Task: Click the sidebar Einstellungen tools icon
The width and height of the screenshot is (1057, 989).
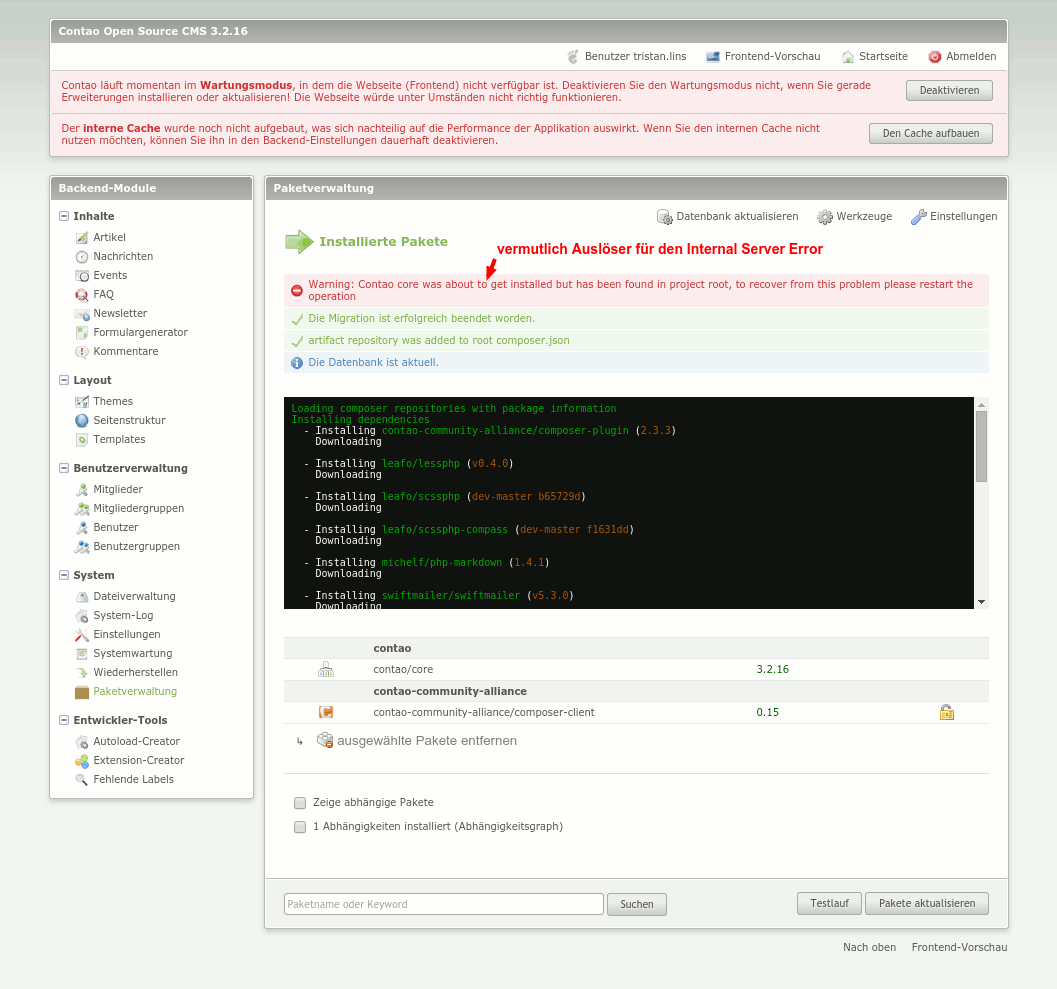Action: 82,634
